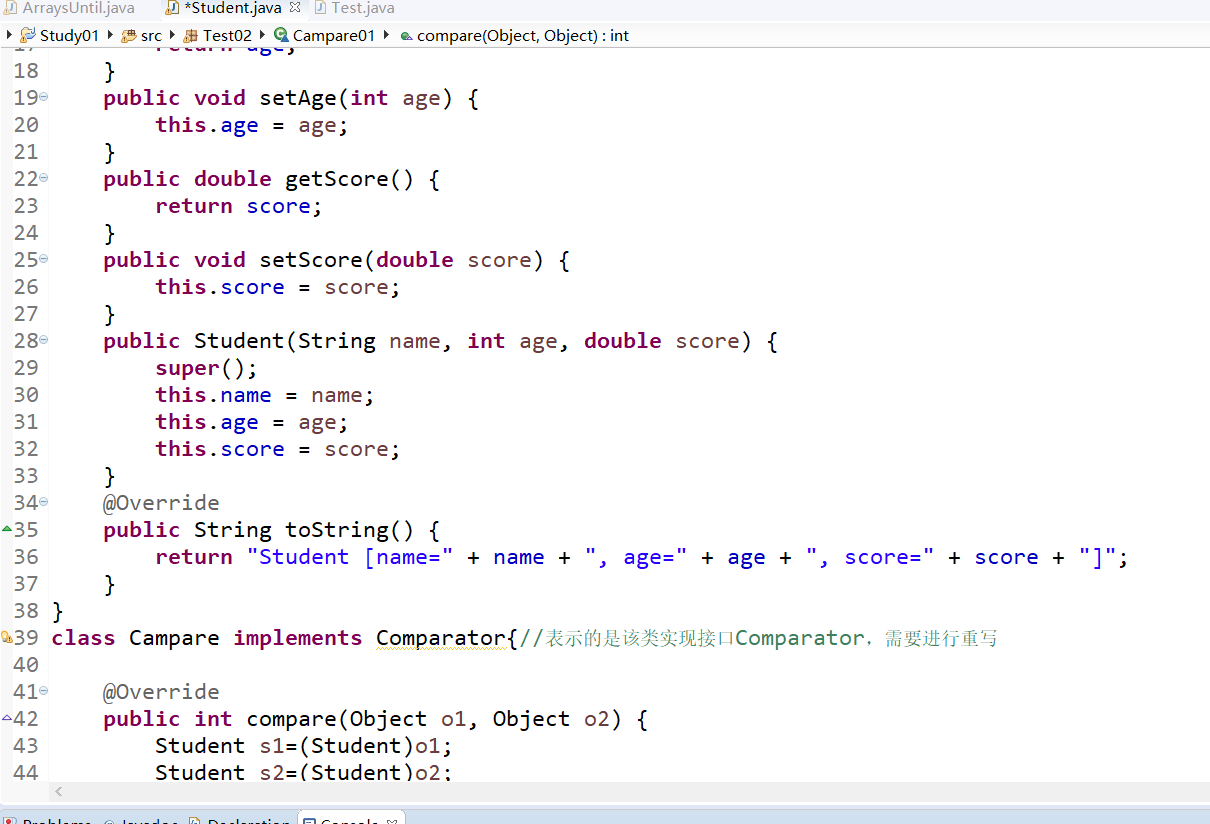The height and width of the screenshot is (824, 1210).
Task: Open the Problems view tab
Action: point(49,820)
